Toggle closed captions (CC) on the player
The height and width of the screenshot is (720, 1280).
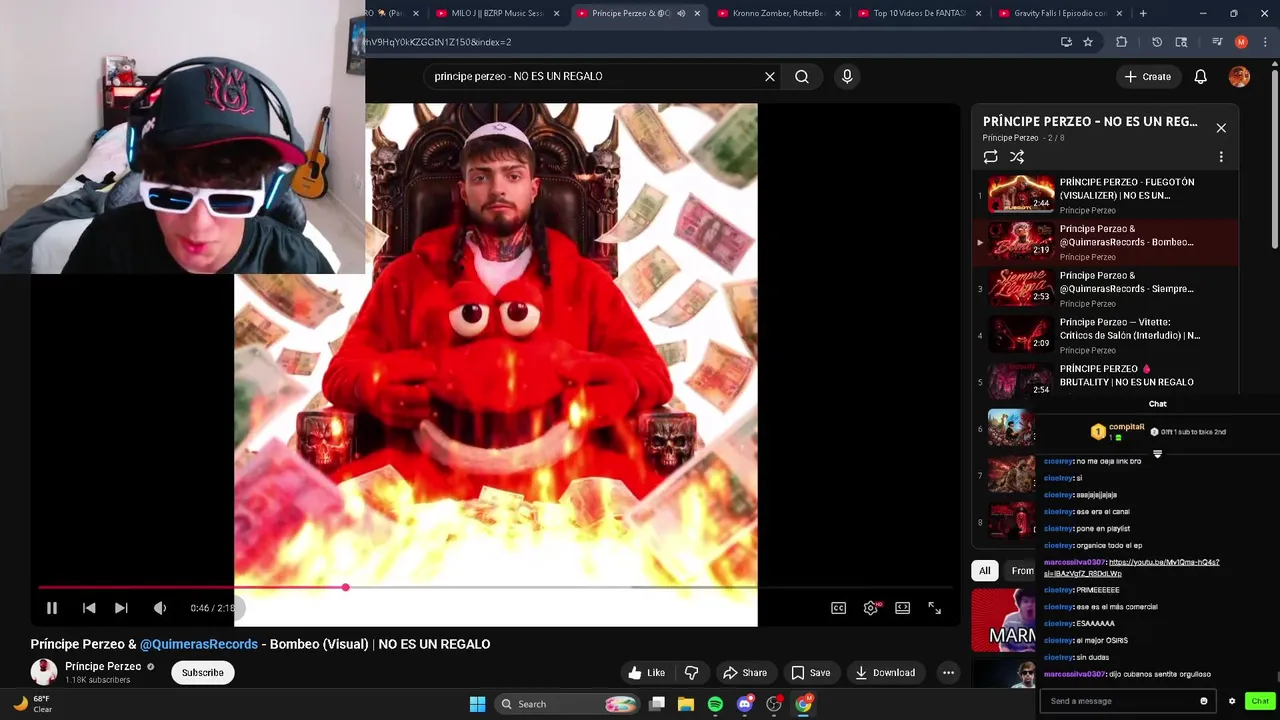tap(839, 608)
